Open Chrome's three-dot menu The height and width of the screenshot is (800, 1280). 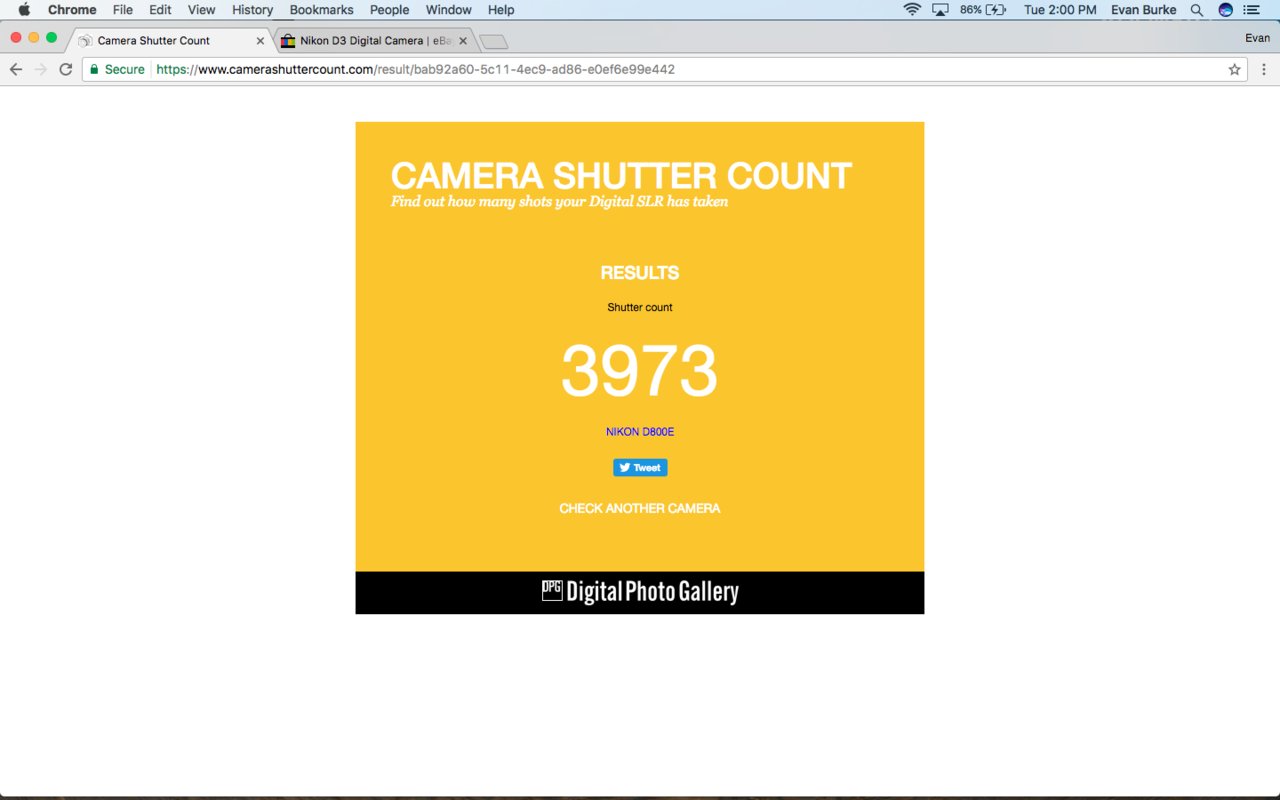coord(1264,70)
